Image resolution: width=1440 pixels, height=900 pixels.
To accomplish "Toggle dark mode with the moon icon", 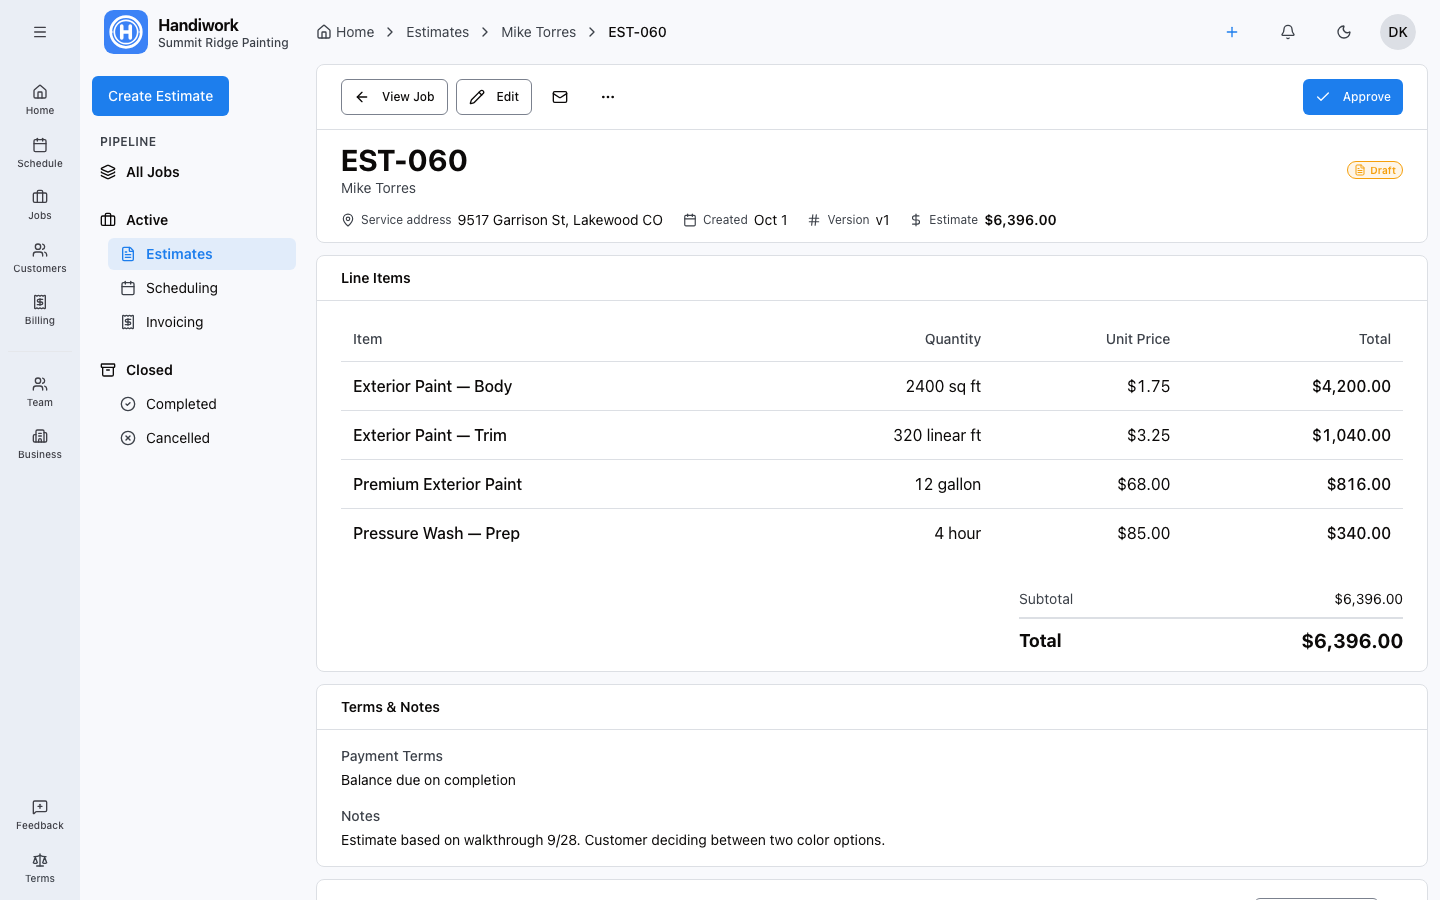I will 1344,32.
